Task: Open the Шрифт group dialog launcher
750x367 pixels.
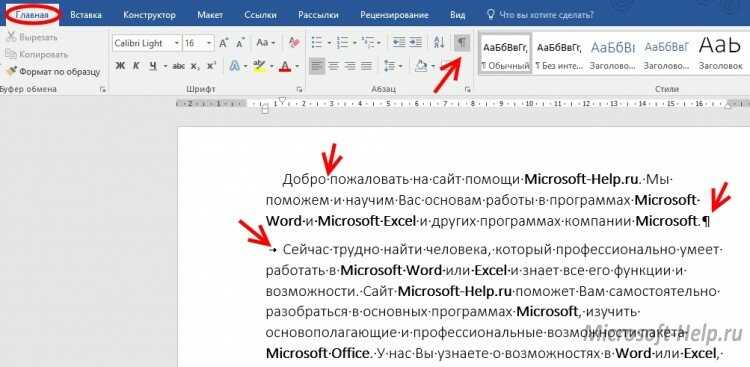Action: click(x=299, y=89)
